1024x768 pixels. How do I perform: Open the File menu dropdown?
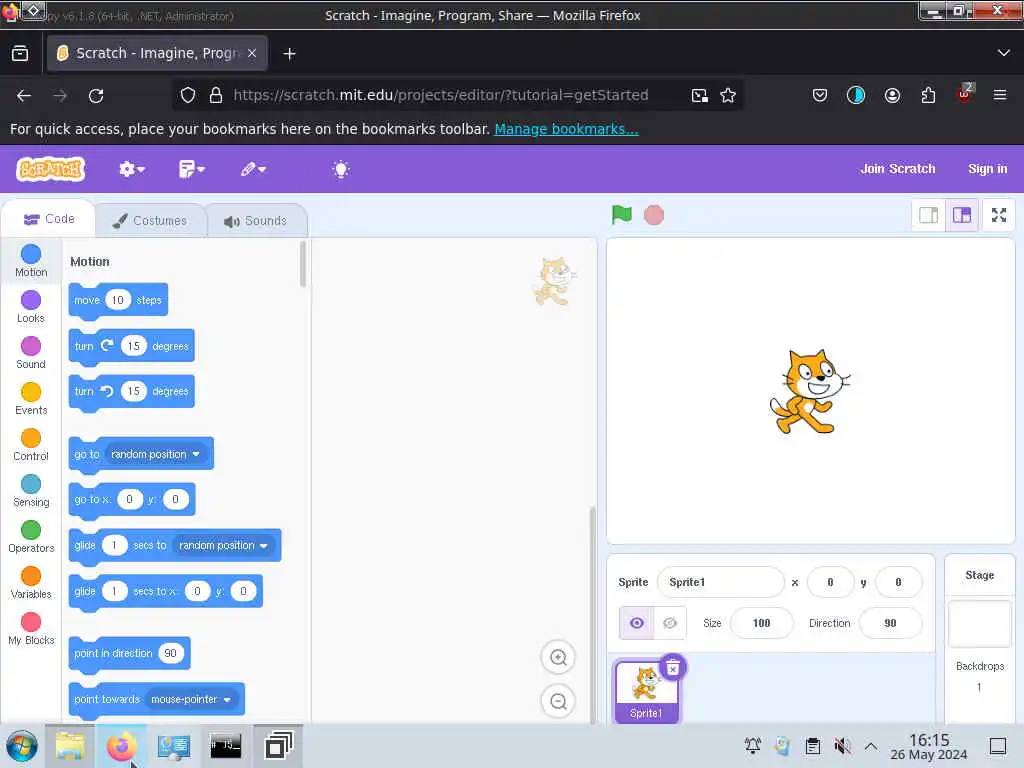click(192, 169)
